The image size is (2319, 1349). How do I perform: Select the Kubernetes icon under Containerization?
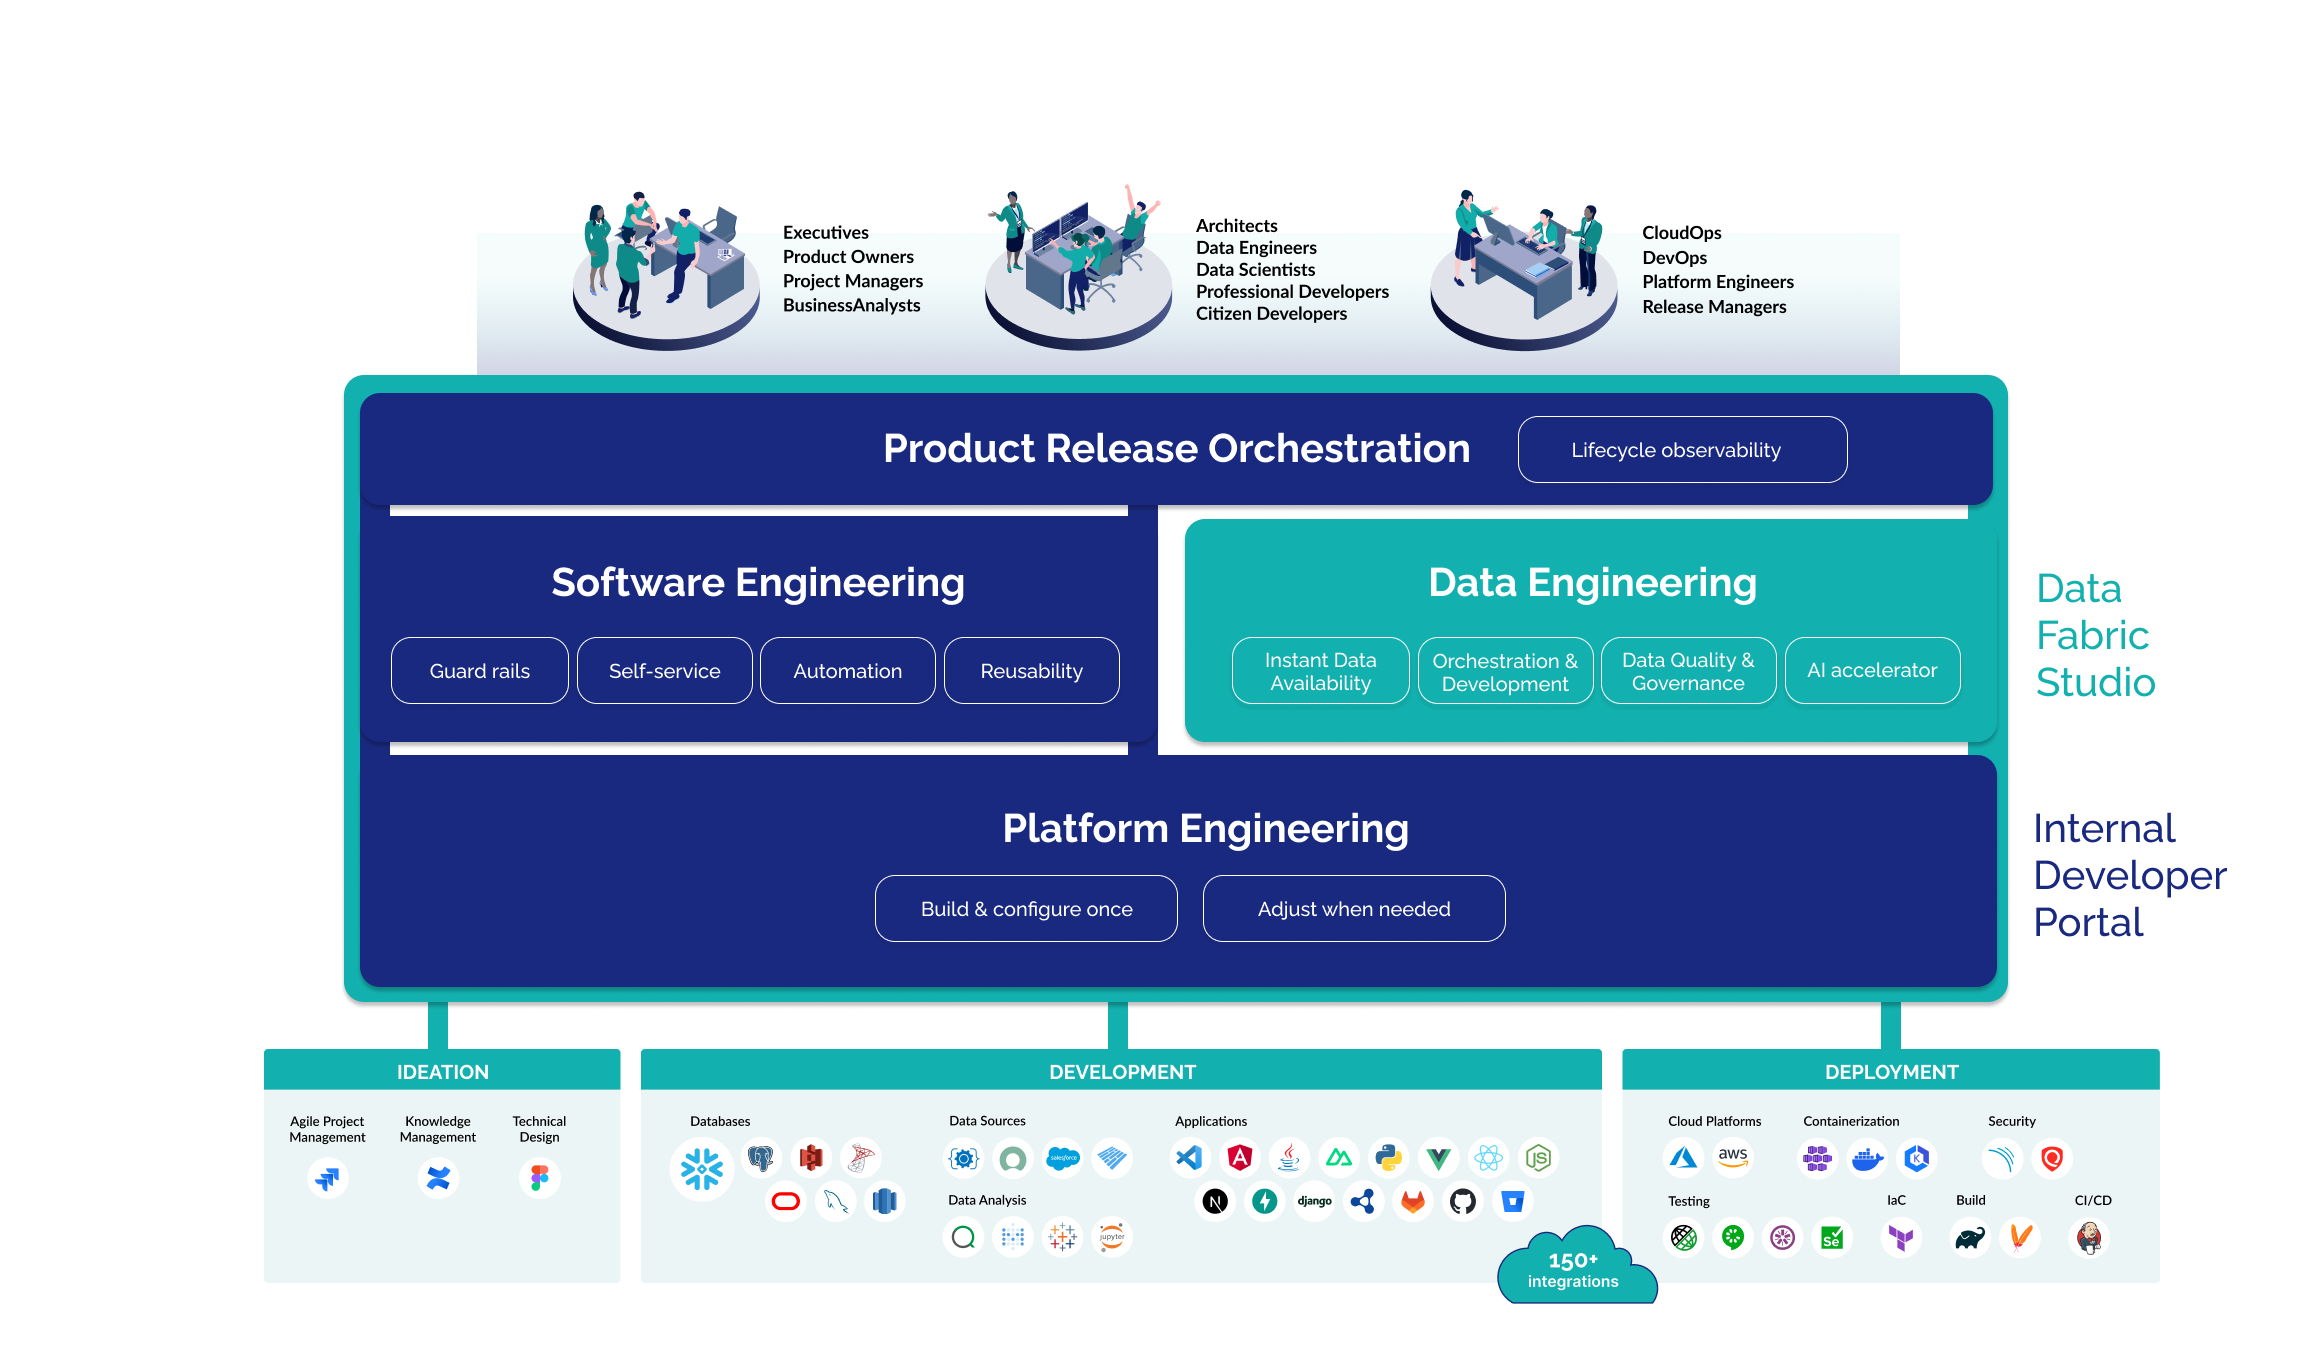1916,1158
